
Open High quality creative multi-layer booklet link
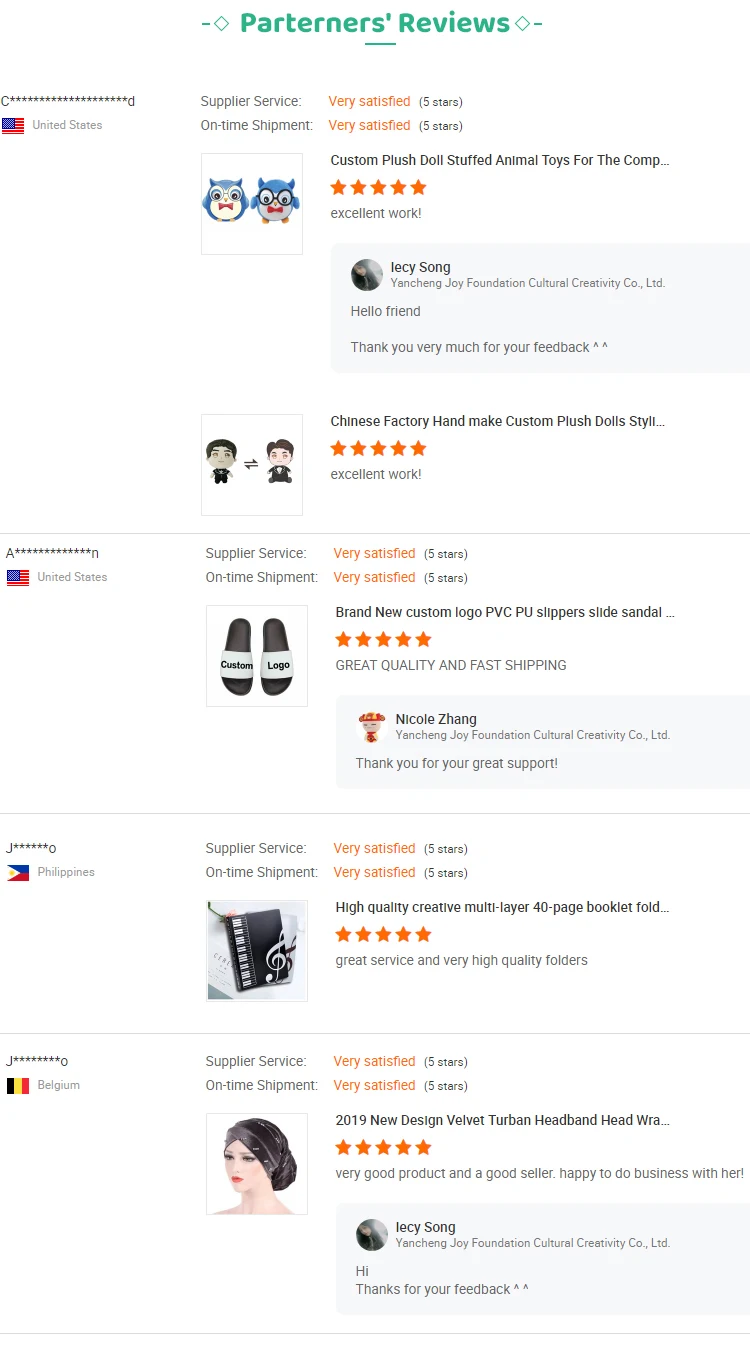click(x=503, y=907)
